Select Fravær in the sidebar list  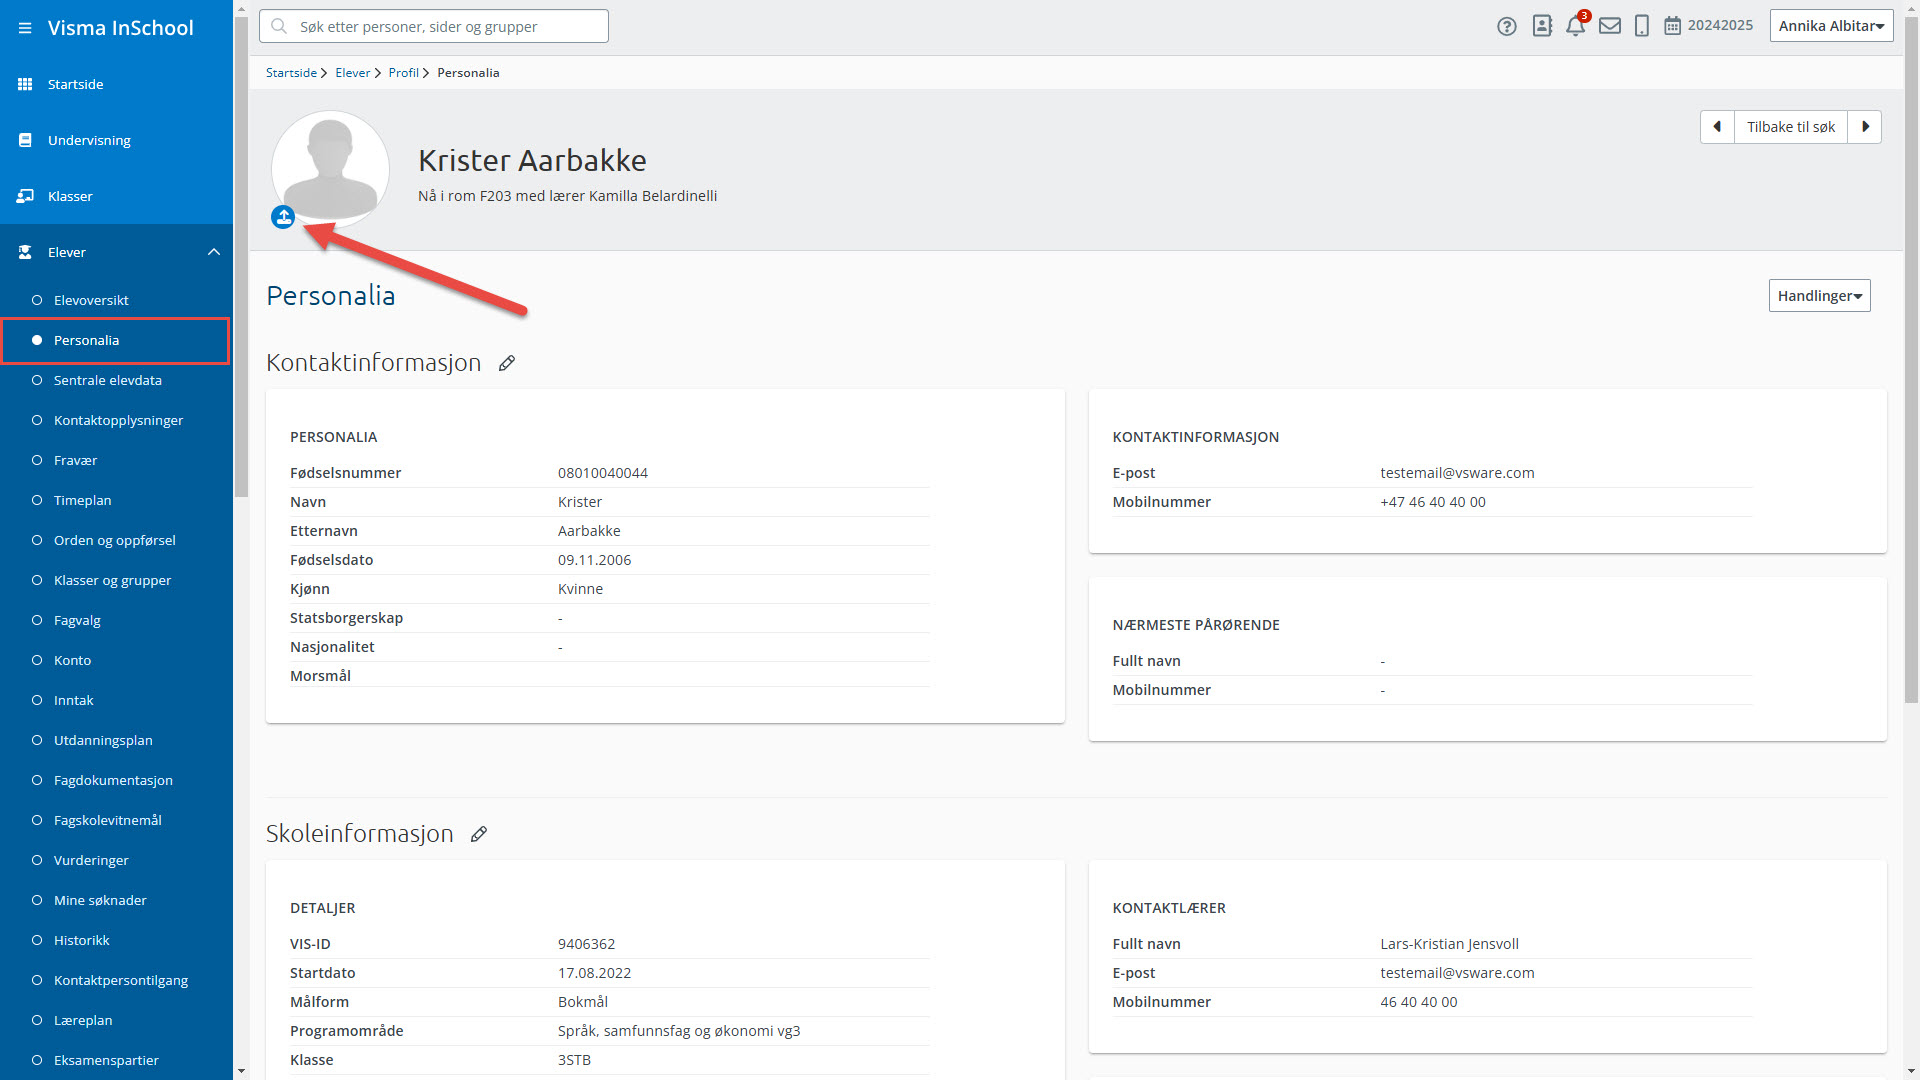pyautogui.click(x=75, y=460)
